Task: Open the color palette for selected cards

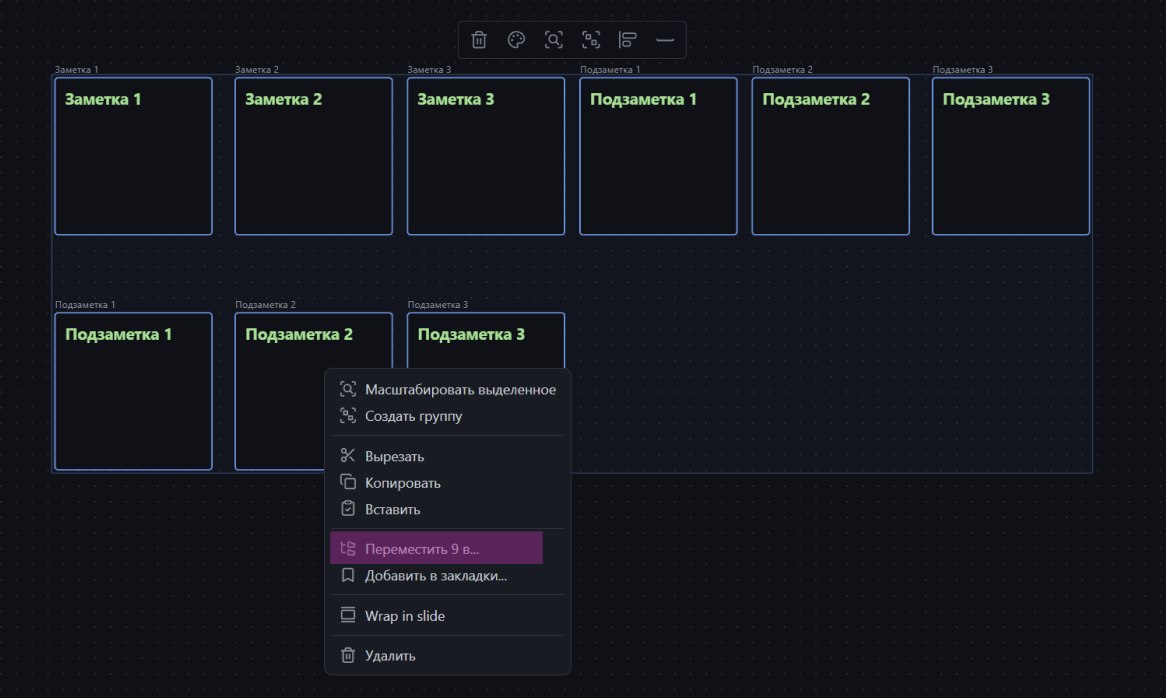Action: [516, 40]
